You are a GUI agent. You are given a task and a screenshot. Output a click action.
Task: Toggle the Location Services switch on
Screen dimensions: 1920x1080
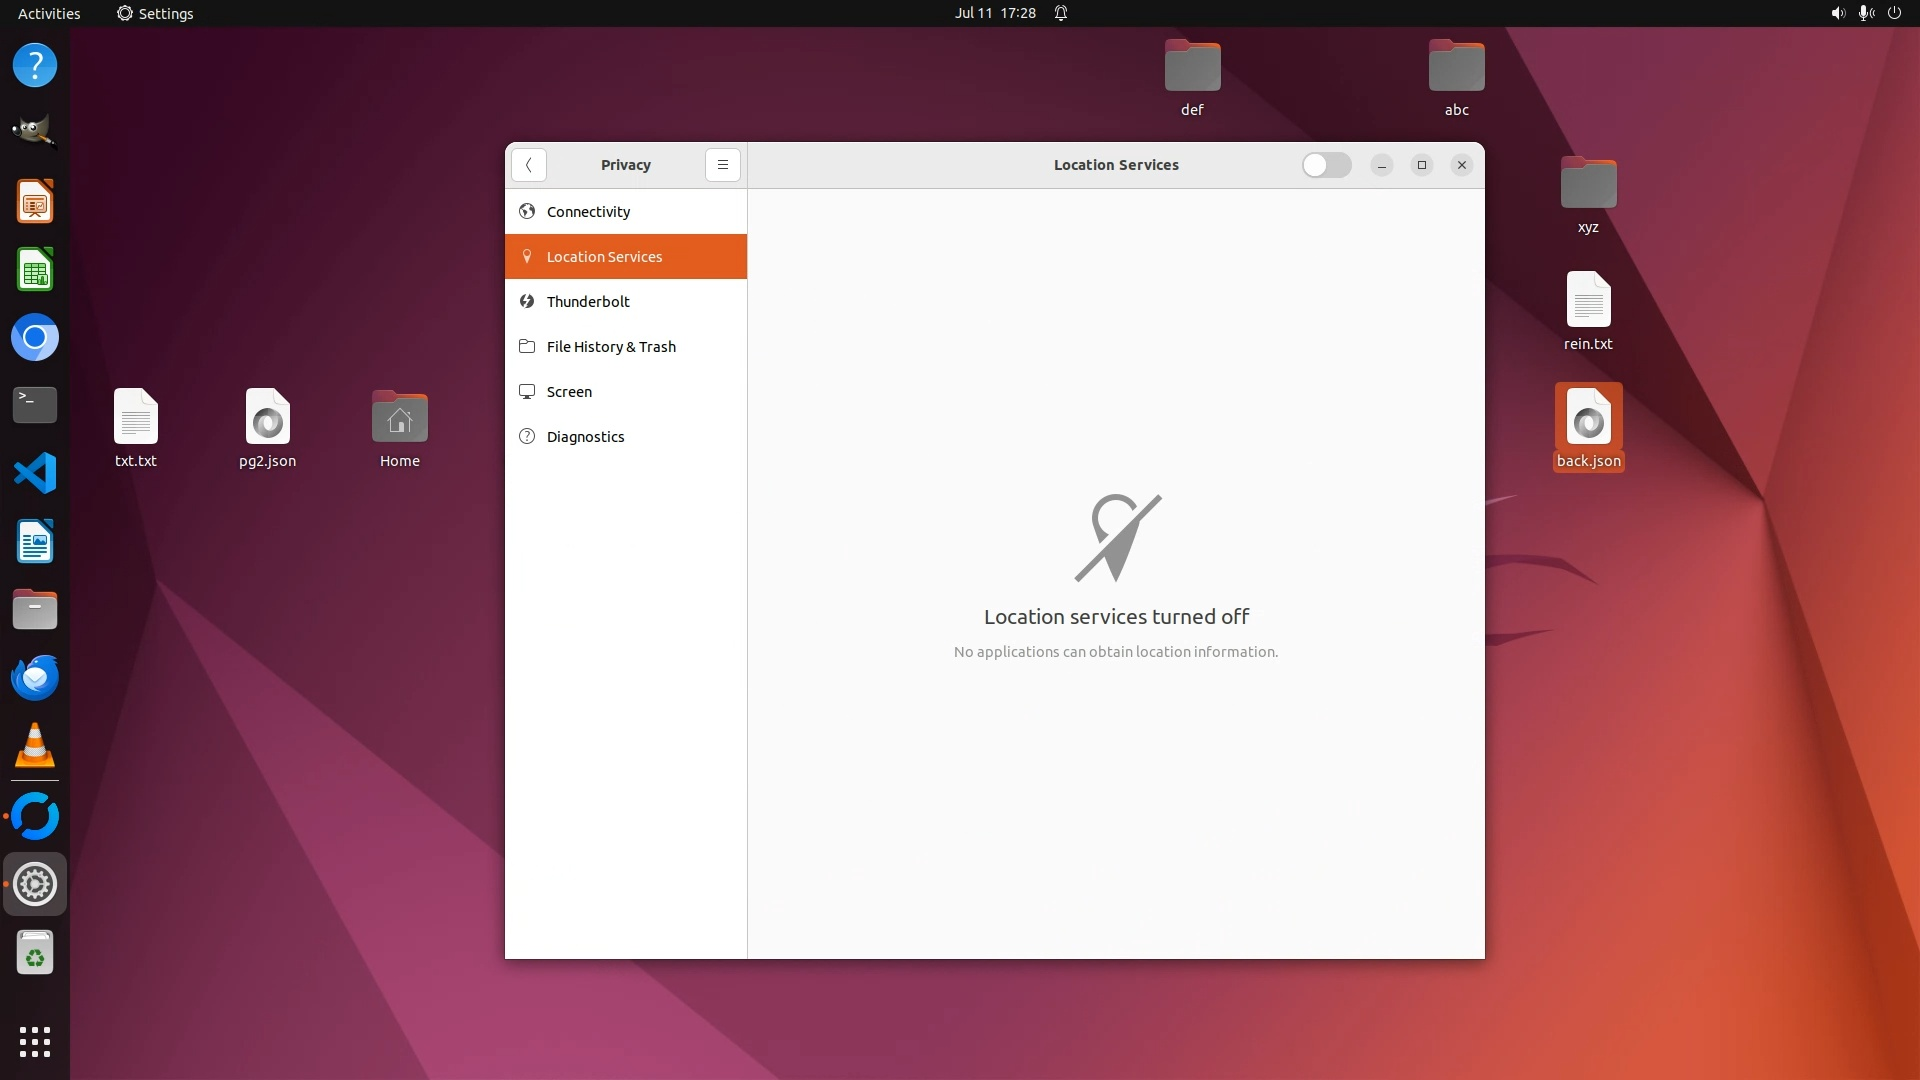(1326, 165)
